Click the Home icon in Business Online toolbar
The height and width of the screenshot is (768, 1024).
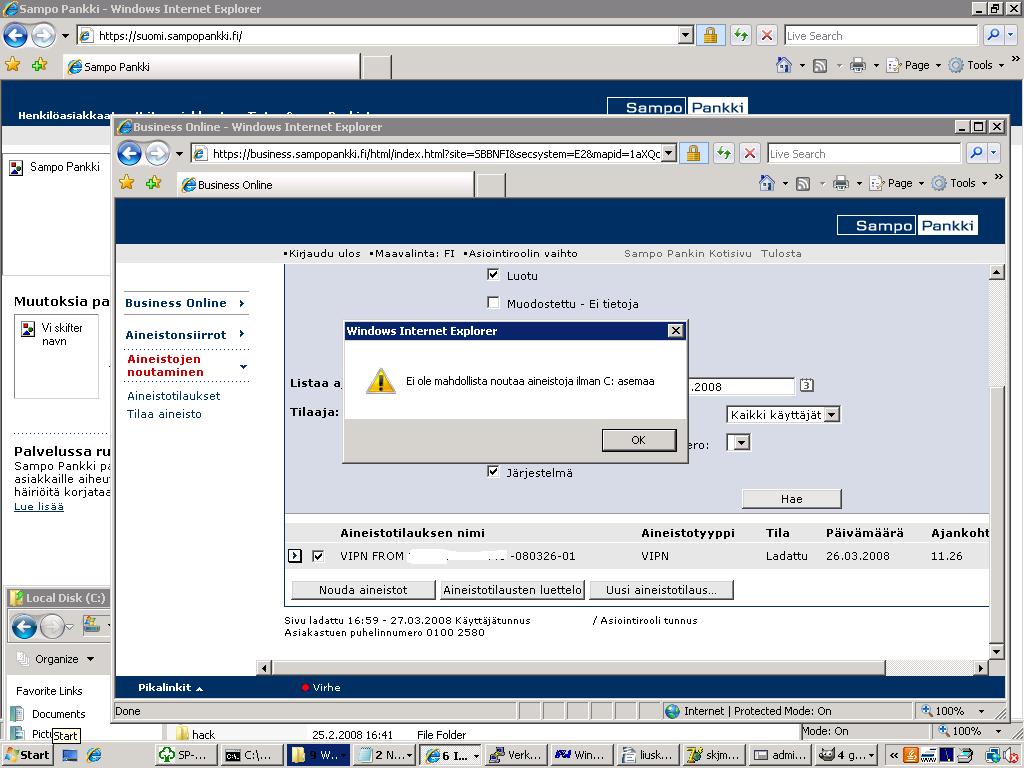coord(767,183)
